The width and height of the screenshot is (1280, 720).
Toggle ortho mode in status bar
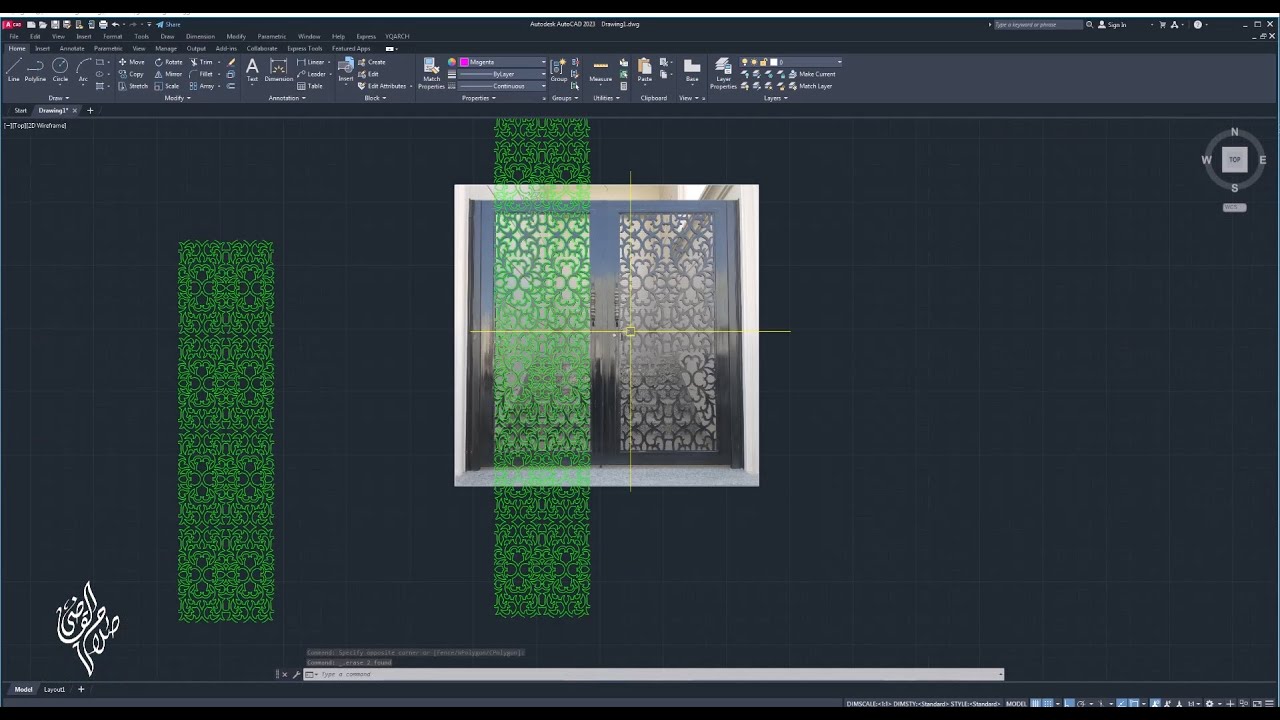coord(1067,703)
